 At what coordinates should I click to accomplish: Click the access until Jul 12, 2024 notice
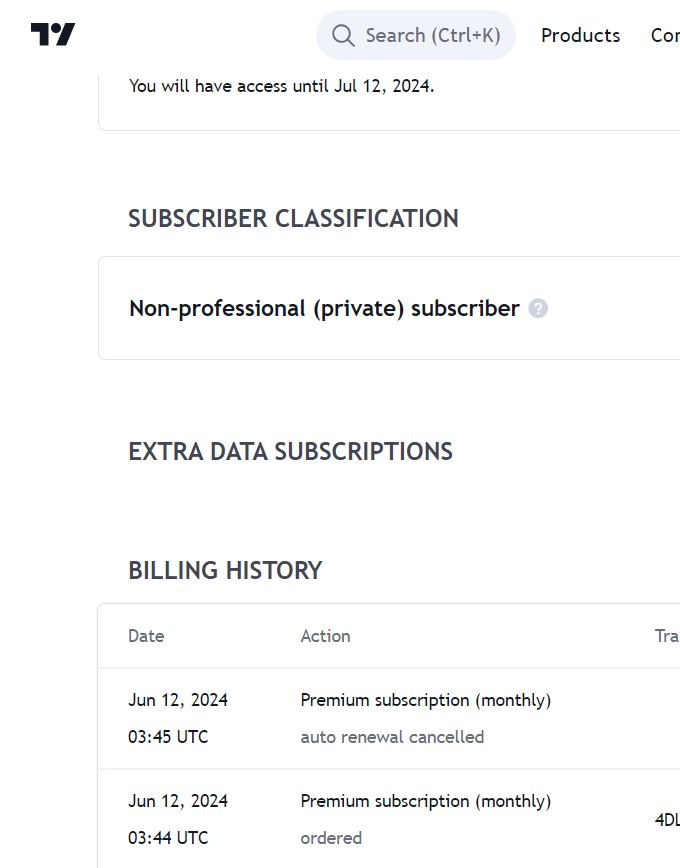pyautogui.click(x=281, y=86)
